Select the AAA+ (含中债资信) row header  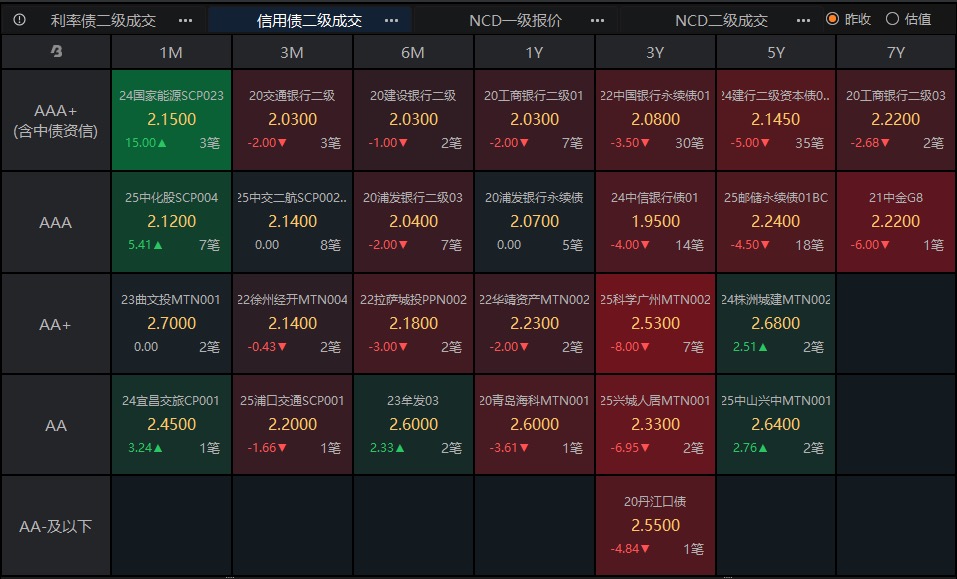[x=56, y=120]
